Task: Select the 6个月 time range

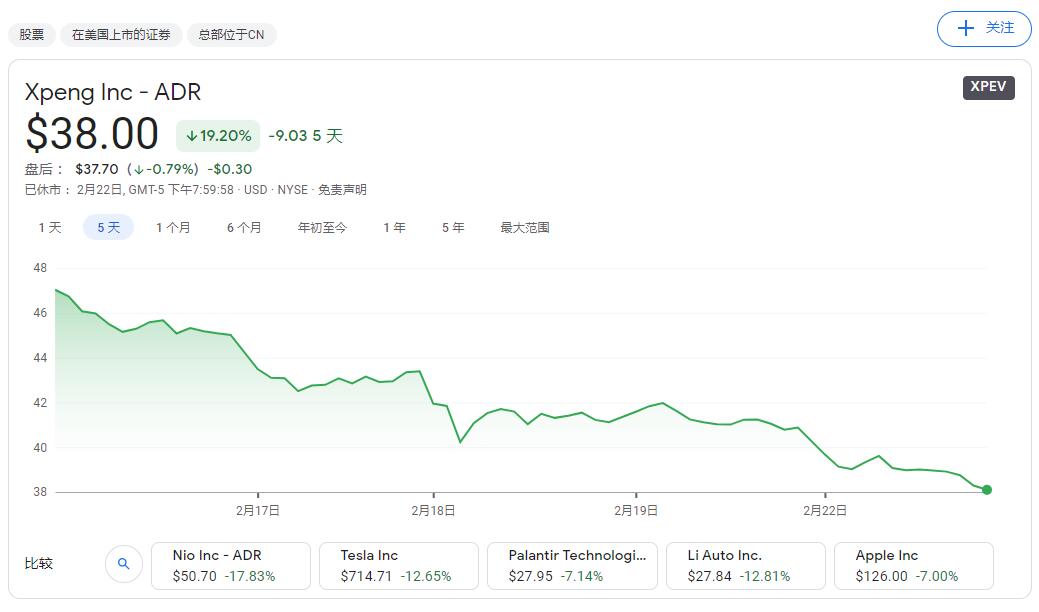Action: click(243, 227)
